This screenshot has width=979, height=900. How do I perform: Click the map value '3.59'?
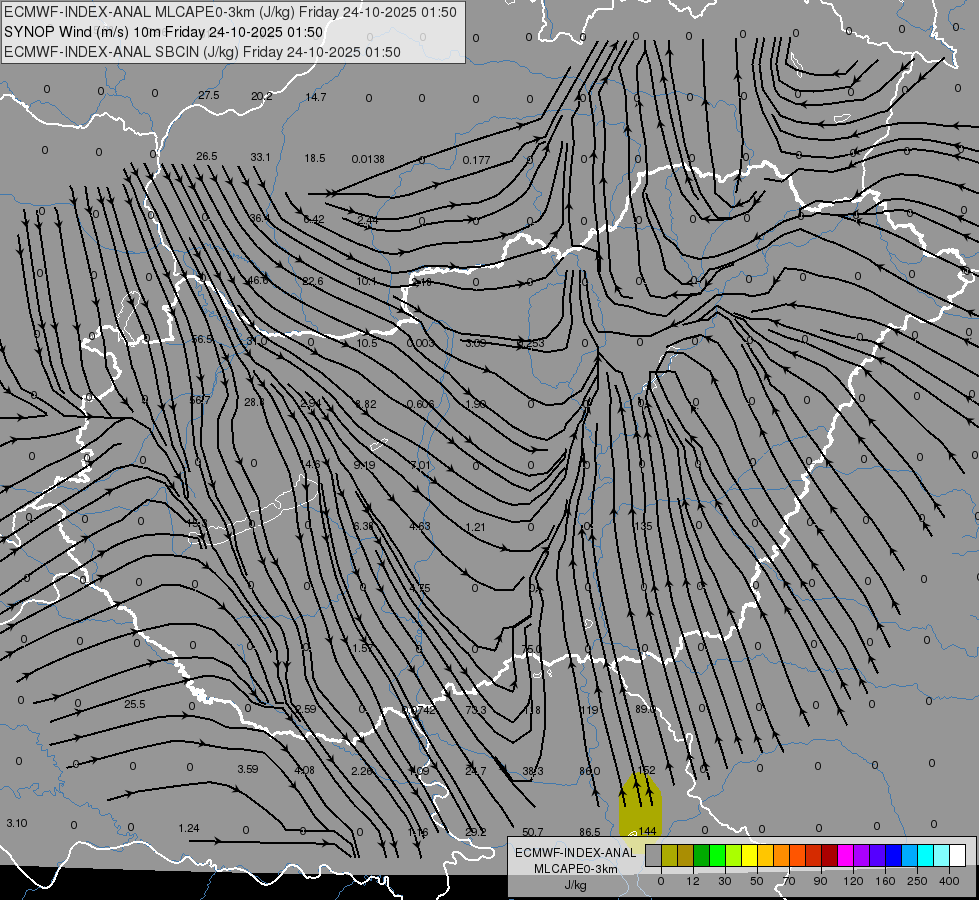tap(247, 769)
